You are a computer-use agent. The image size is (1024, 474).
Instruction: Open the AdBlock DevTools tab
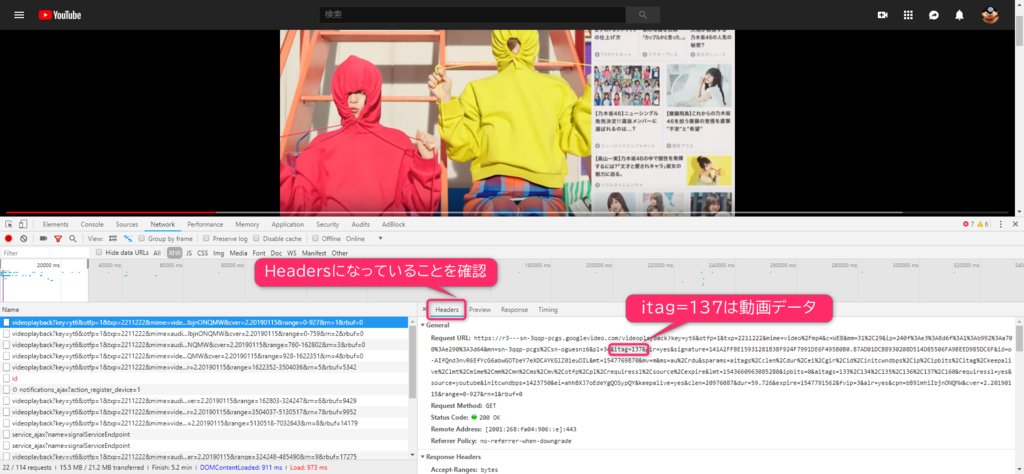click(x=394, y=224)
